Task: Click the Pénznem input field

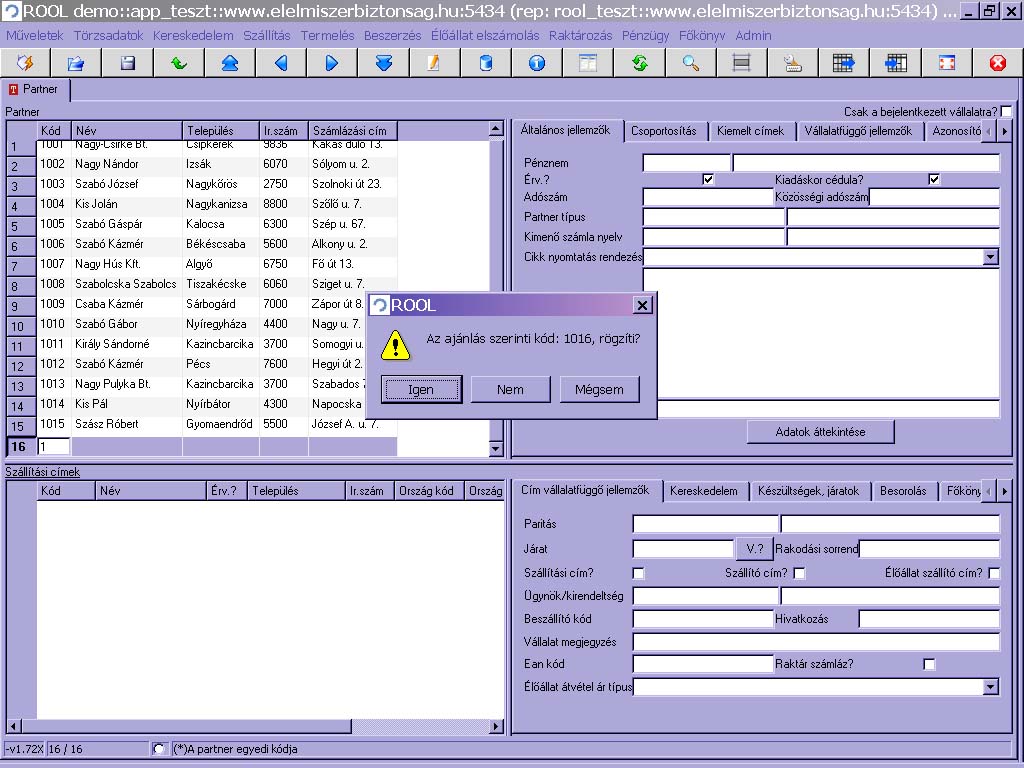Action: click(x=686, y=163)
